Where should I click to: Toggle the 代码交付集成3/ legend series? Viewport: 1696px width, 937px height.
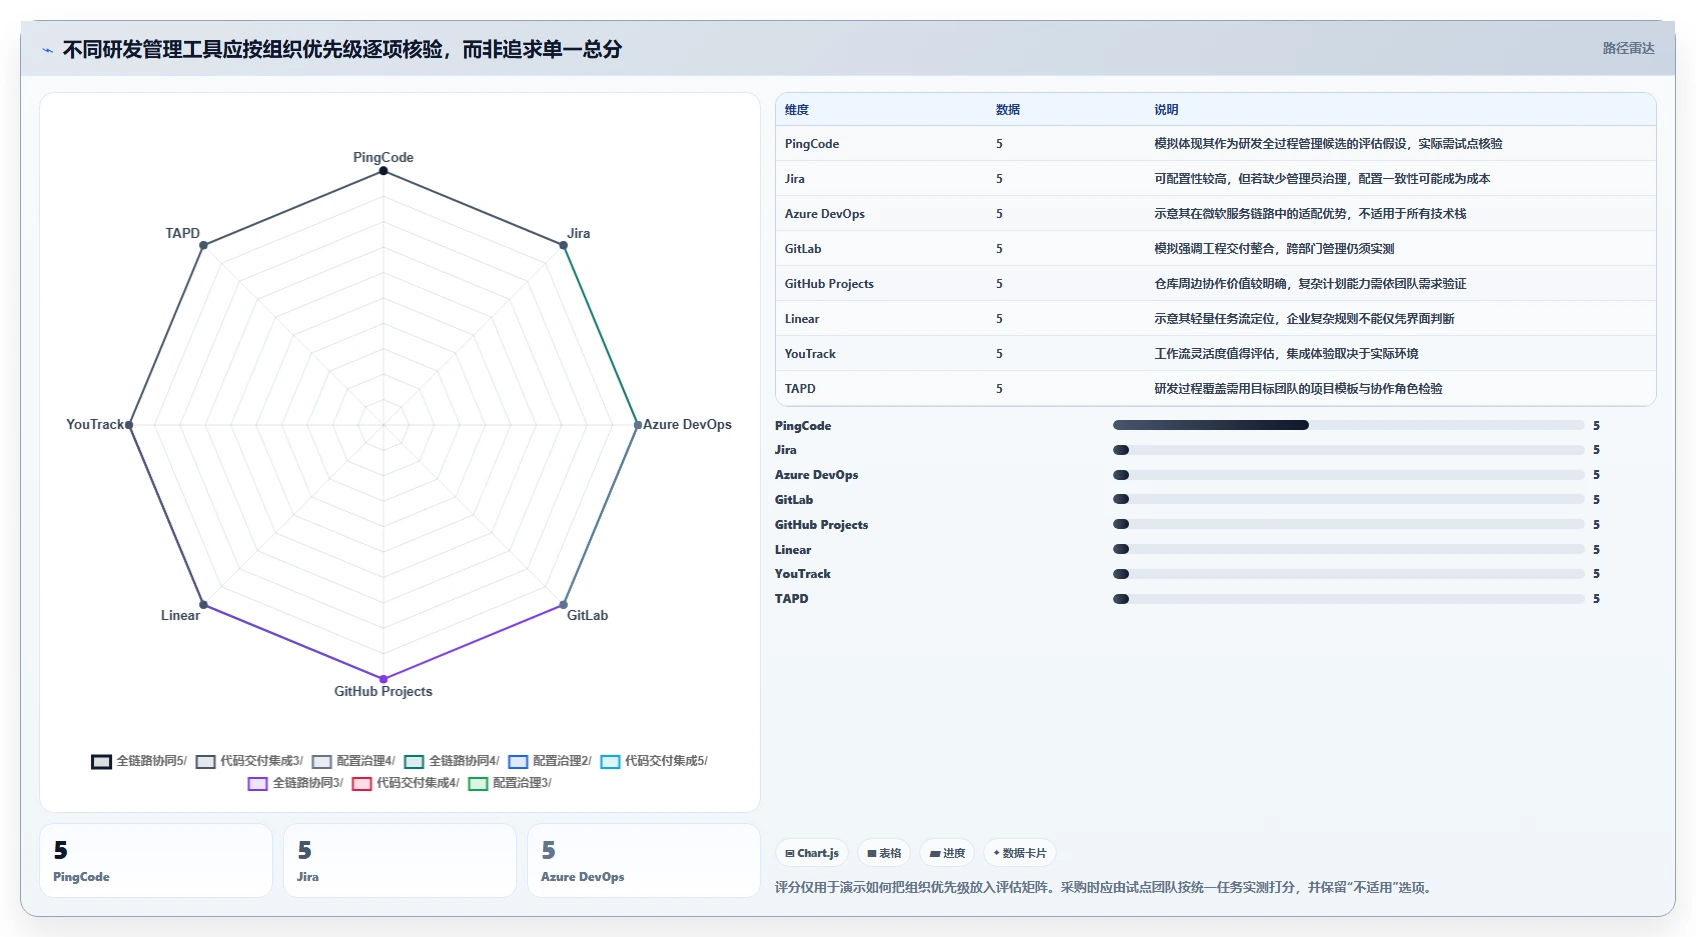tap(250, 761)
